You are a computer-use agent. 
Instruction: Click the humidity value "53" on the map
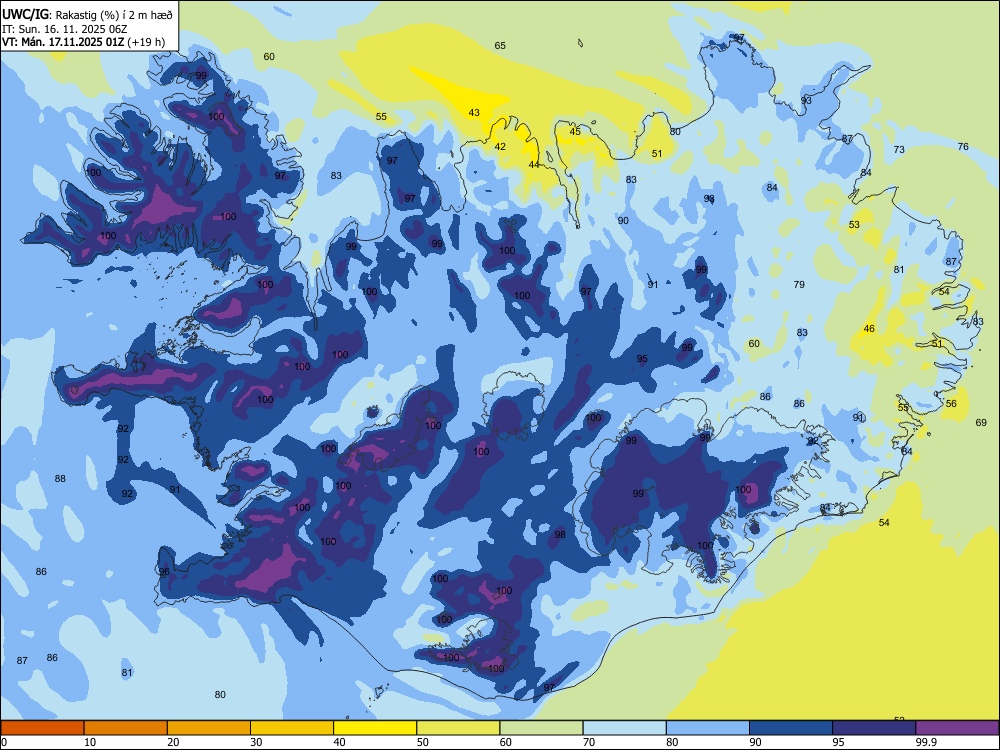(854, 224)
